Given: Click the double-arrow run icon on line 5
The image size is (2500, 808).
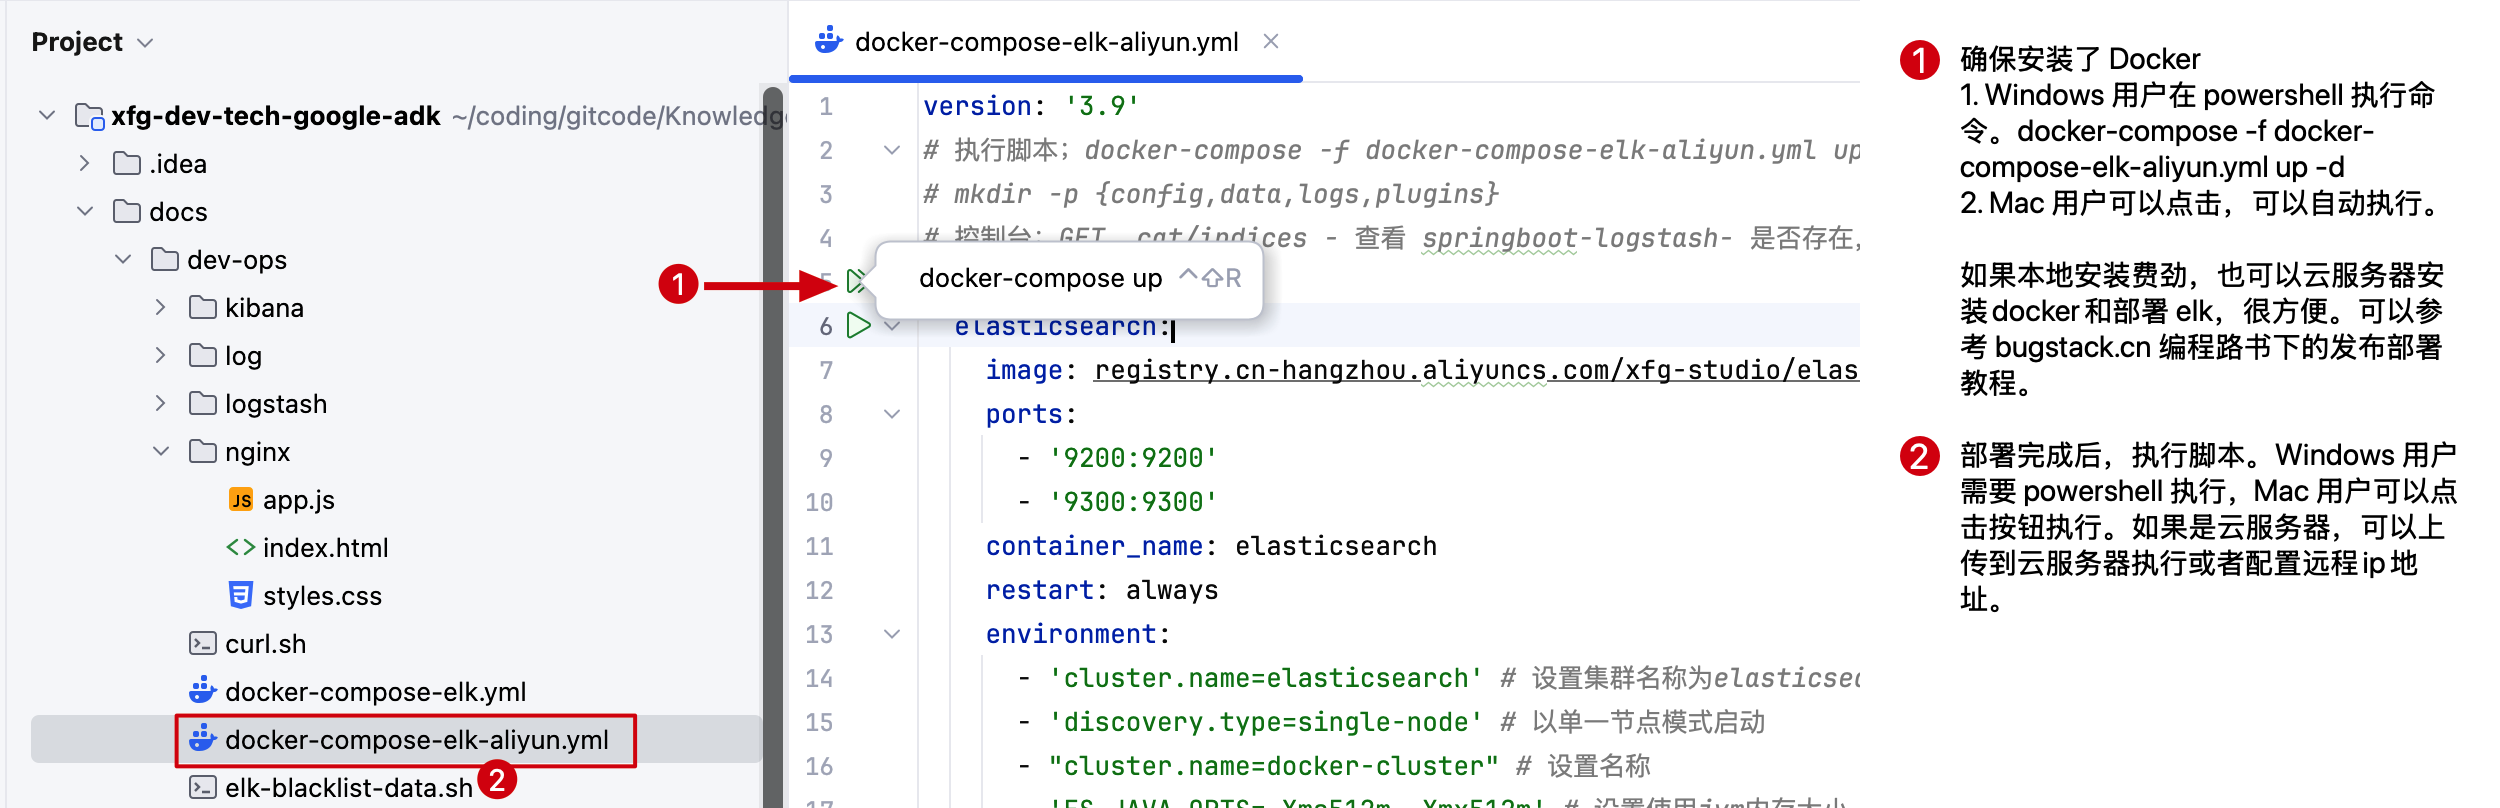Looking at the screenshot, I should 855,281.
